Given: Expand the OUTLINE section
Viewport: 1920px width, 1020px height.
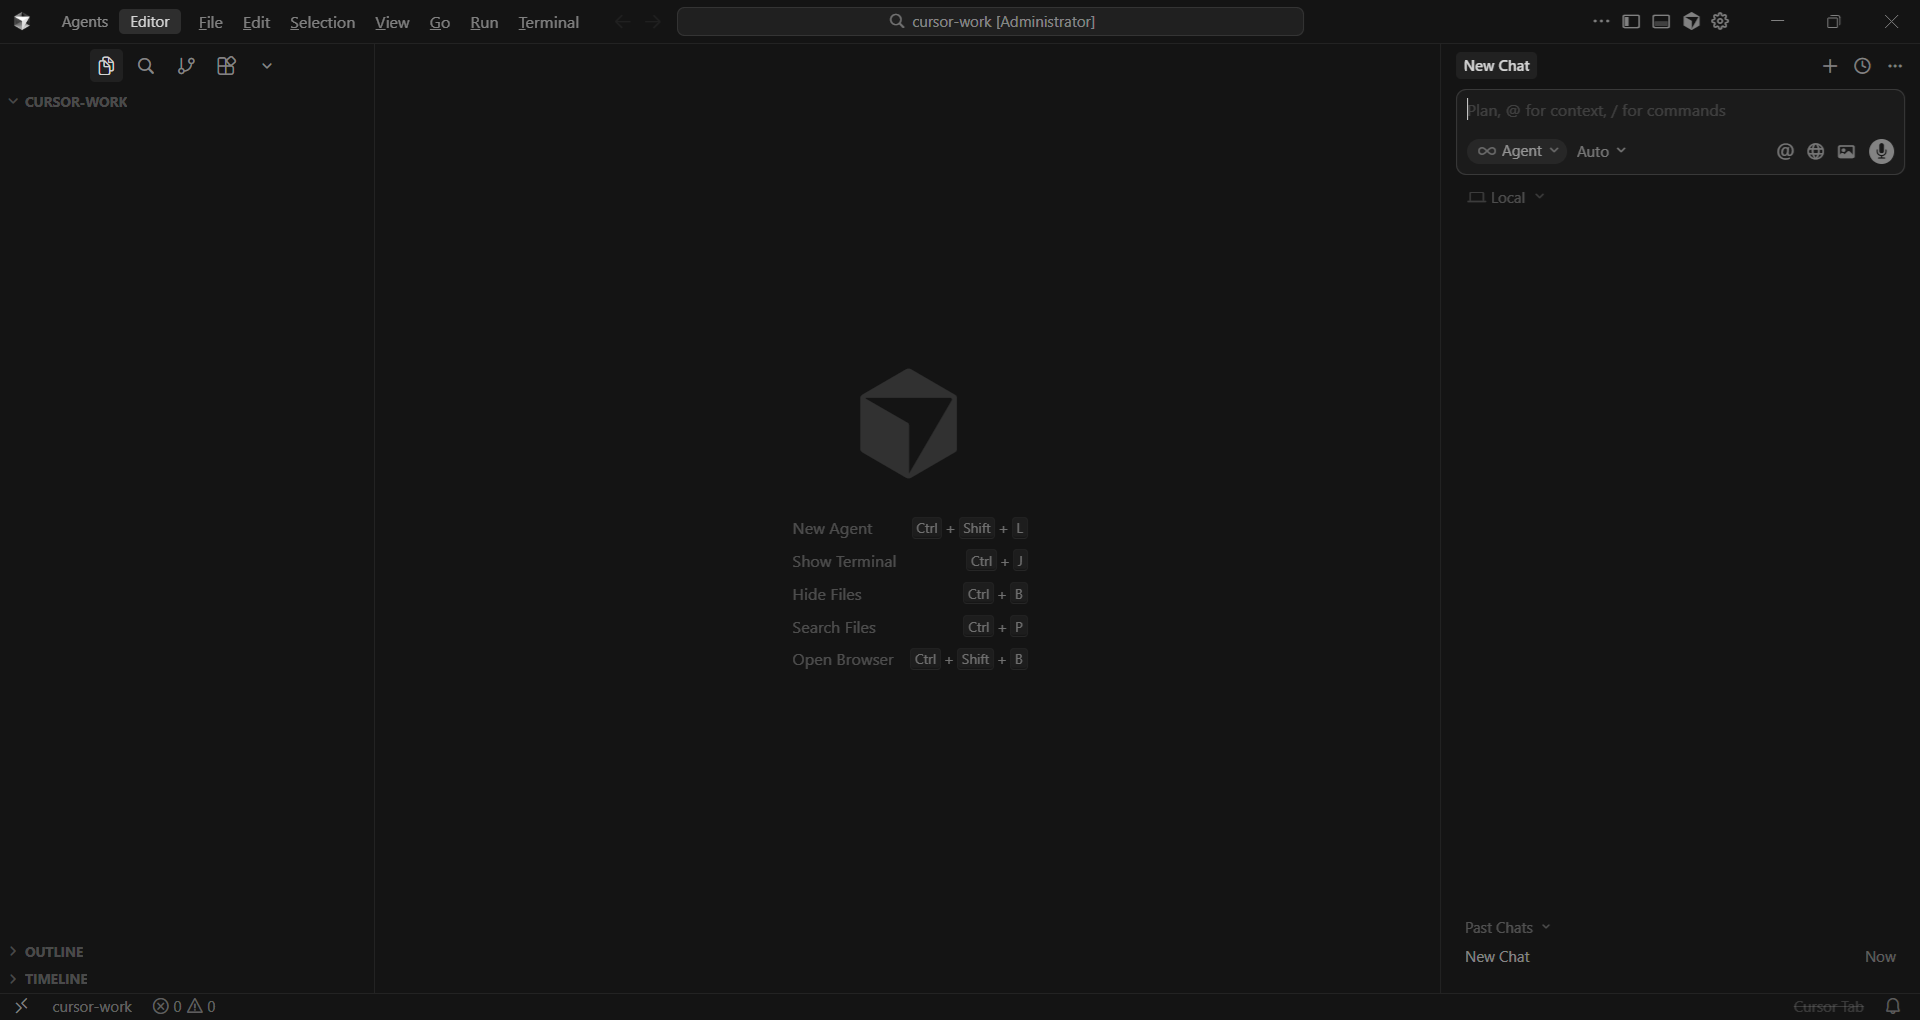Looking at the screenshot, I should point(54,952).
